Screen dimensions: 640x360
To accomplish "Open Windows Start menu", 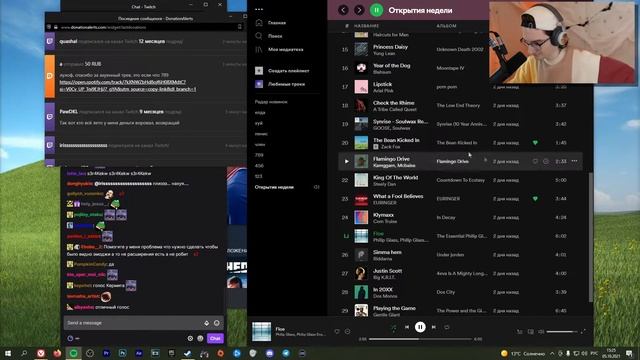I will pos(8,353).
